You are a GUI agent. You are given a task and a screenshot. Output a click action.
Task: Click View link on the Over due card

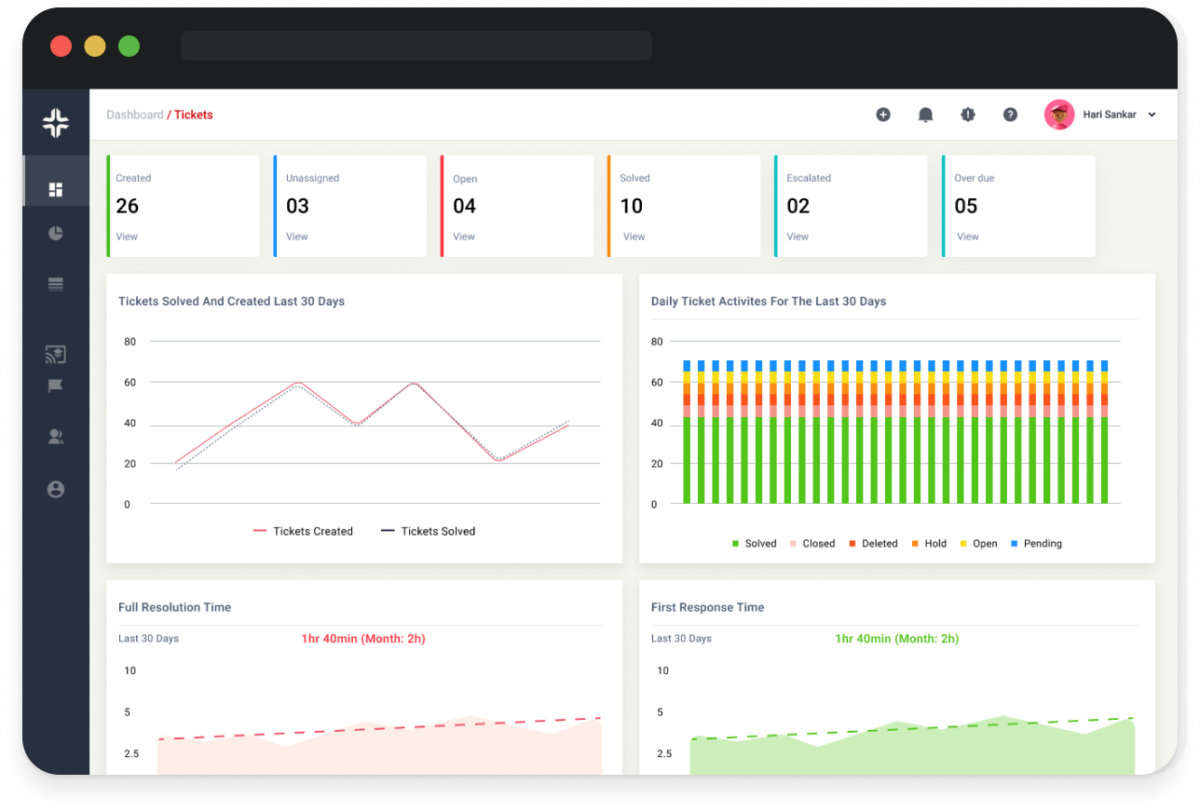[x=967, y=237]
